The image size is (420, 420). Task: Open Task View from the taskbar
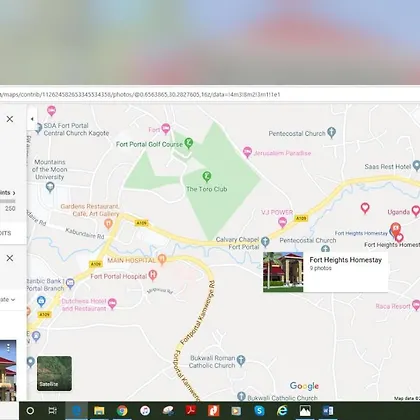click(53, 411)
